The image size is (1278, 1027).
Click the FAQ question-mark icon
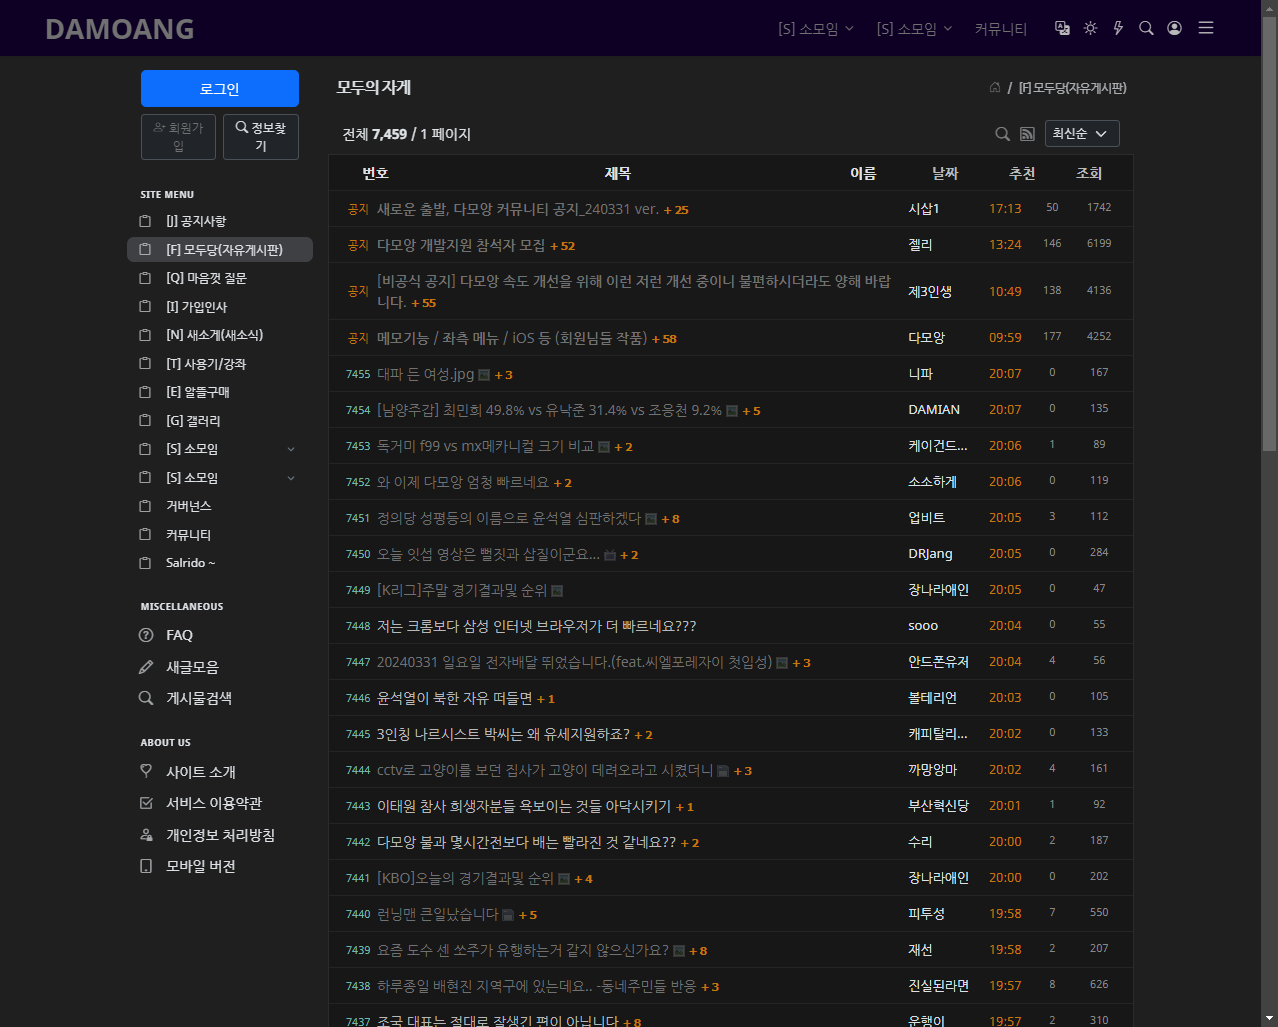(146, 635)
